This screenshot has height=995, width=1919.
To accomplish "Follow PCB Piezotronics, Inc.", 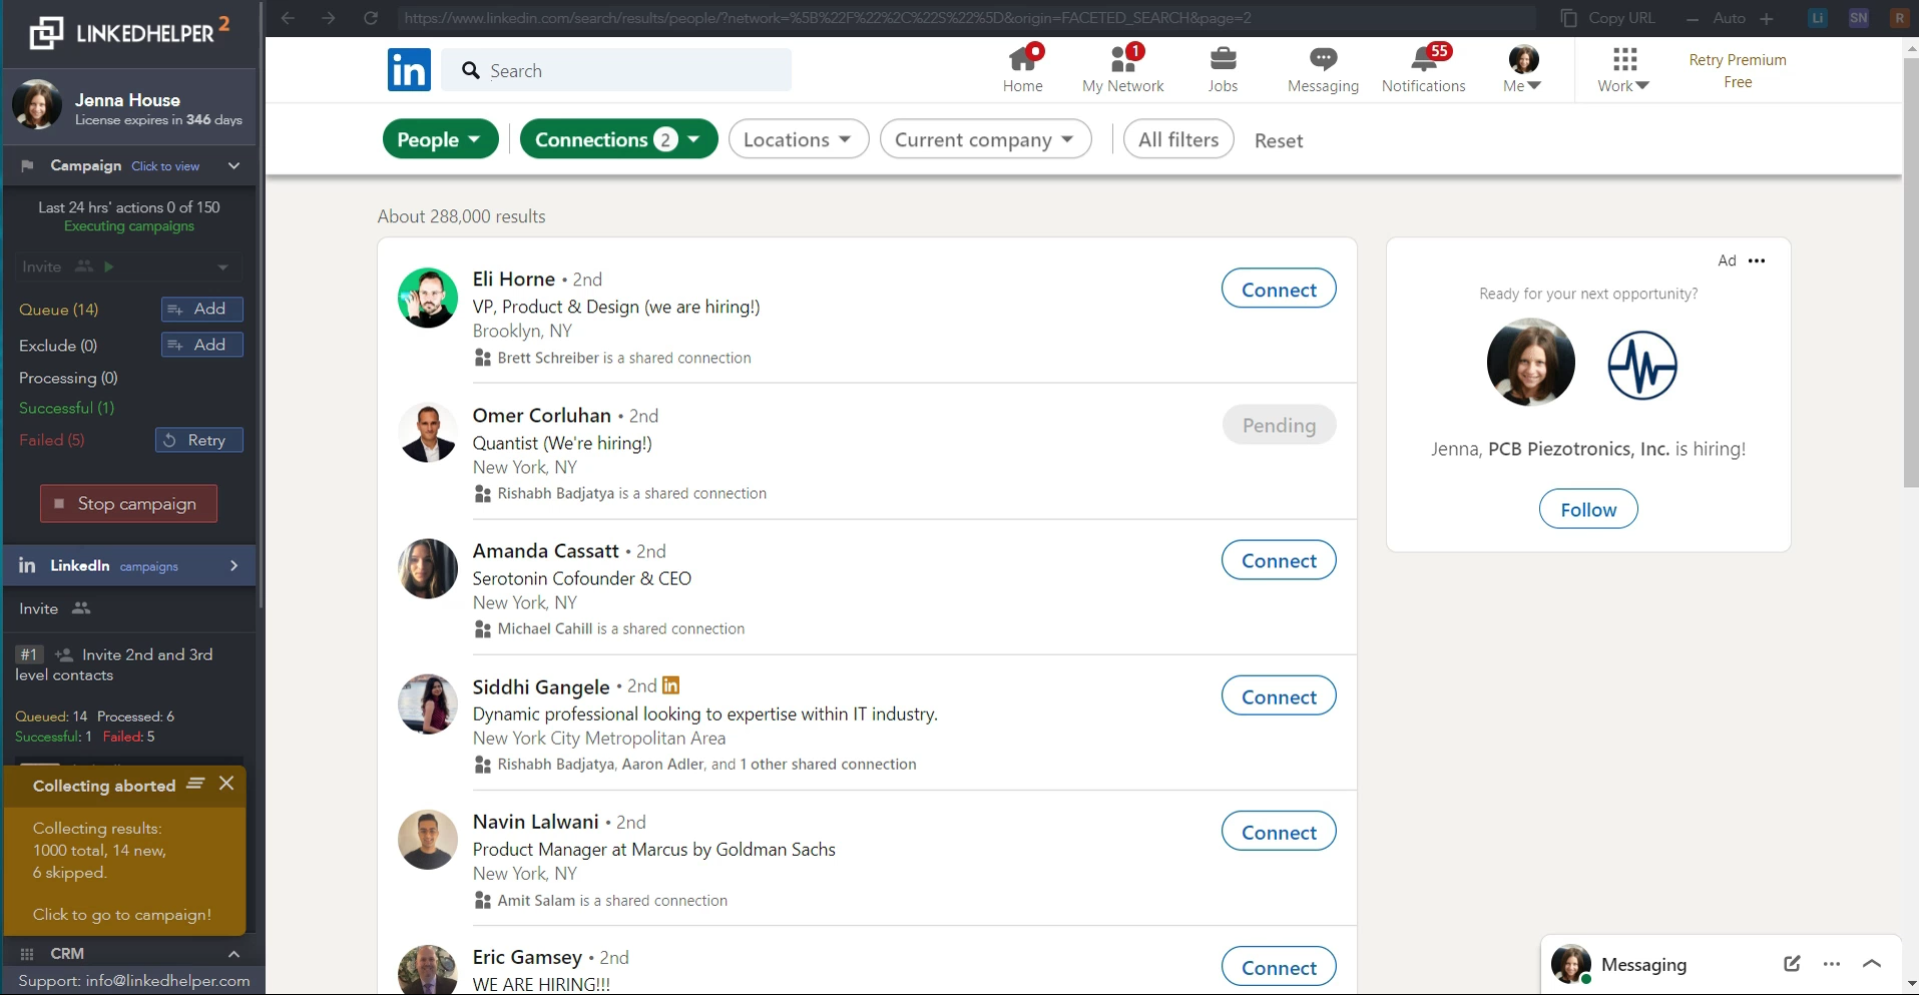I will point(1588,509).
